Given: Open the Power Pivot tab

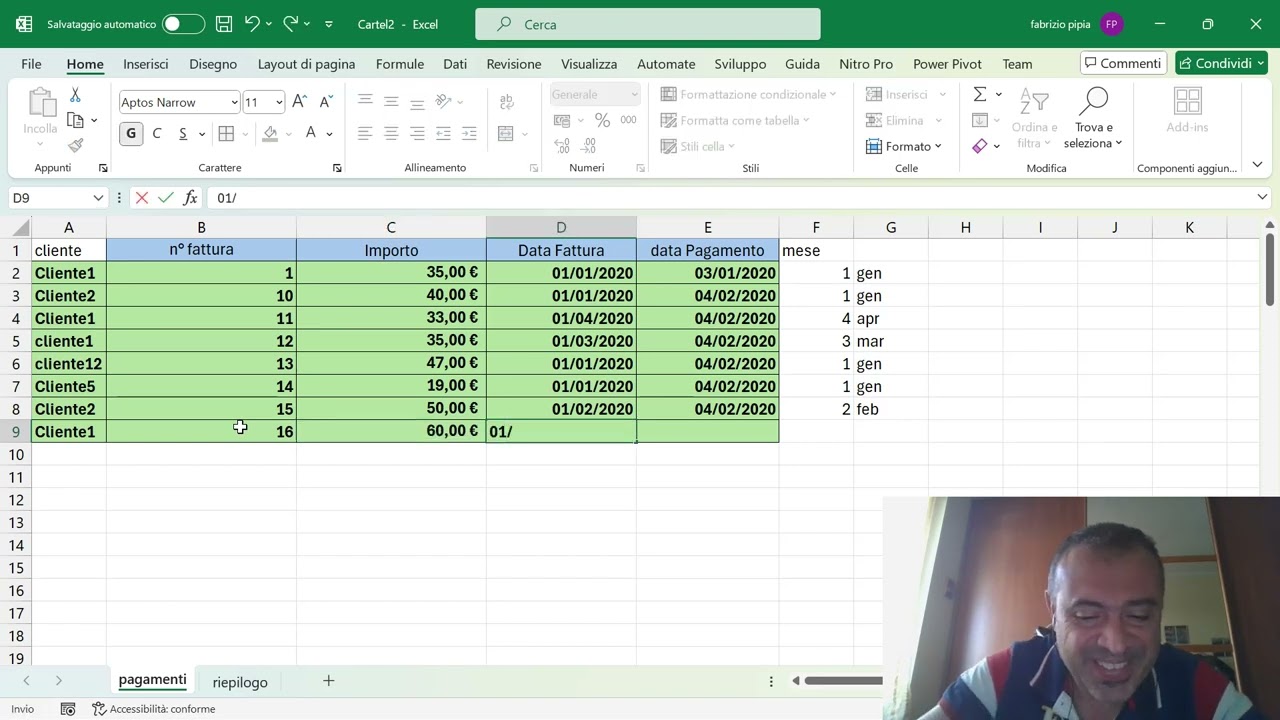Looking at the screenshot, I should click(947, 64).
